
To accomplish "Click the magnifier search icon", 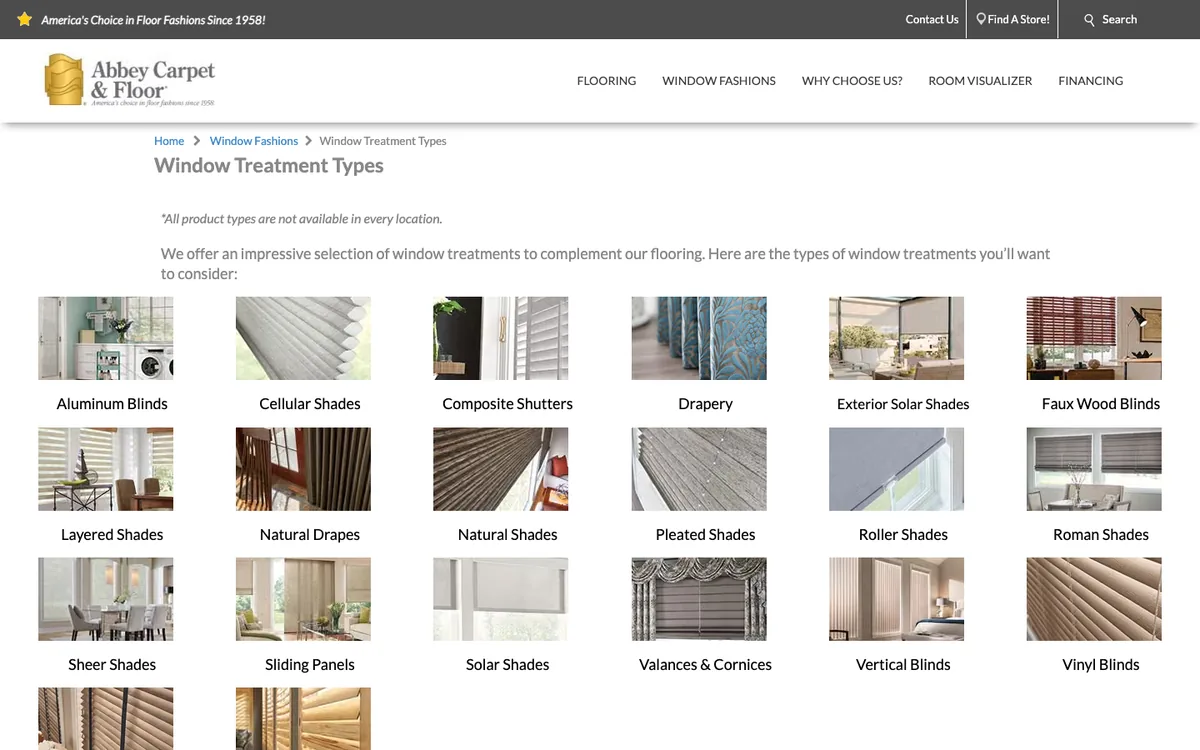I will (x=1090, y=20).
